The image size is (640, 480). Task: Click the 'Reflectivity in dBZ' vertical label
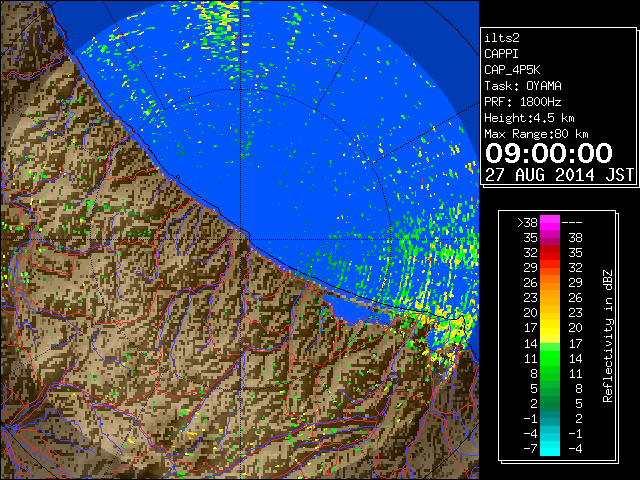608,336
